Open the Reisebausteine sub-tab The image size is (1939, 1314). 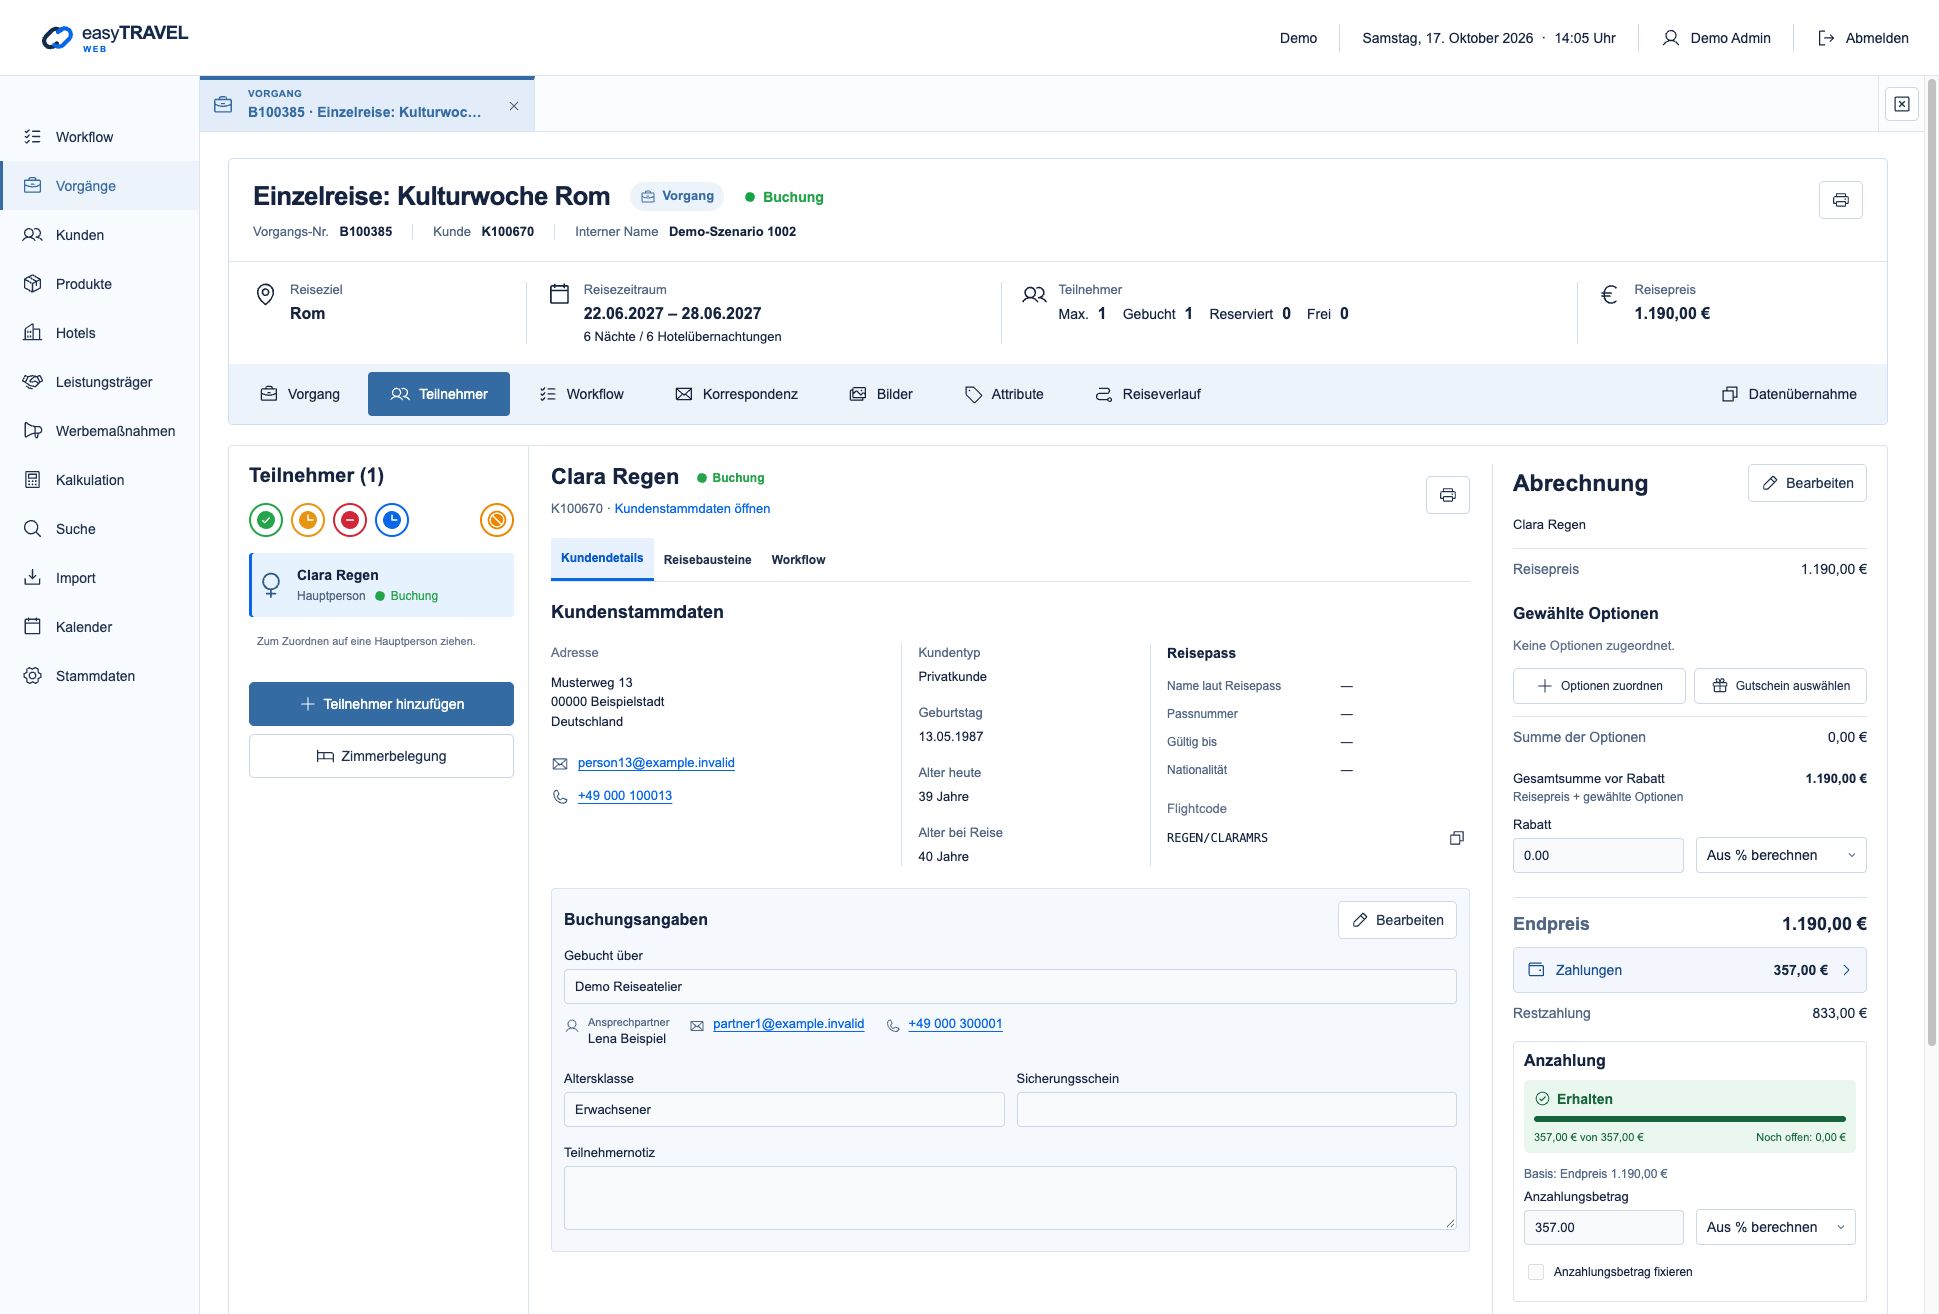click(707, 560)
